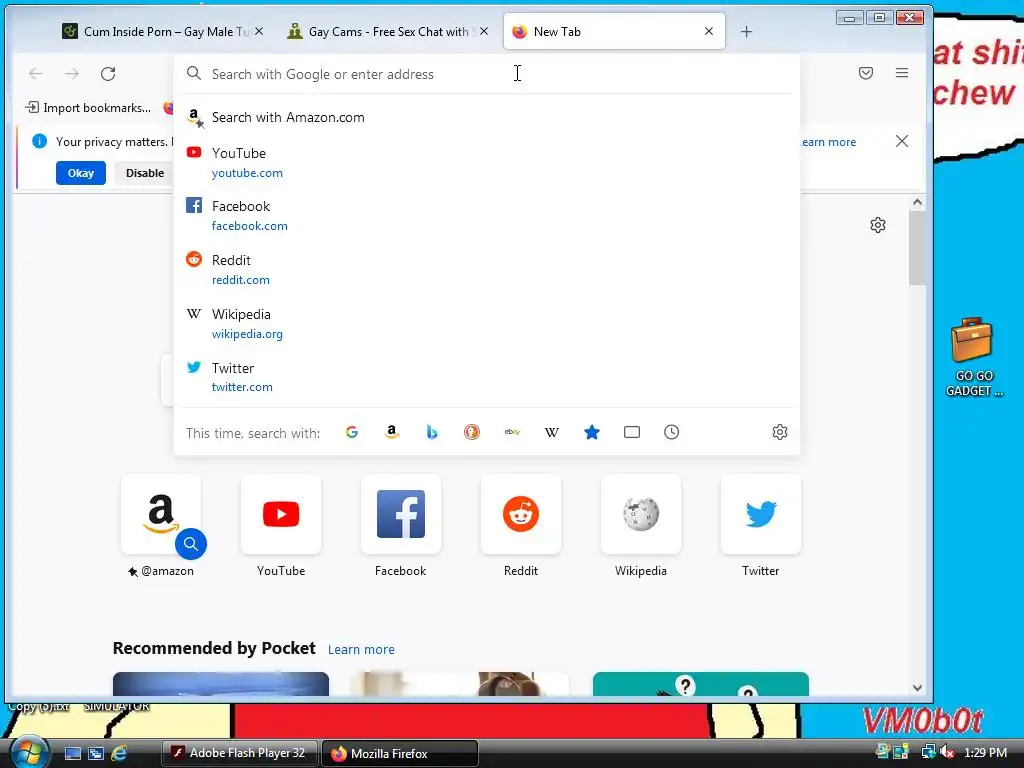This screenshot has height=768, width=1024.
Task: Click the Forward navigation arrow
Action: [x=72, y=74]
